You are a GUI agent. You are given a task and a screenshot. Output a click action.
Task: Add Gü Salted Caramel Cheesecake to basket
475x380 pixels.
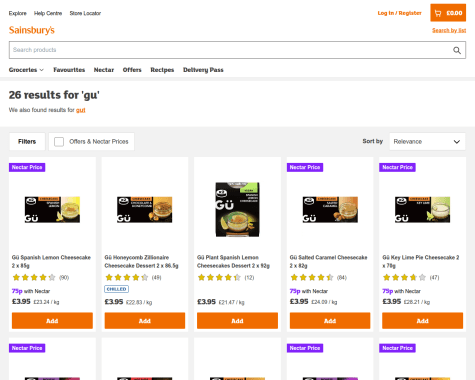pos(330,321)
